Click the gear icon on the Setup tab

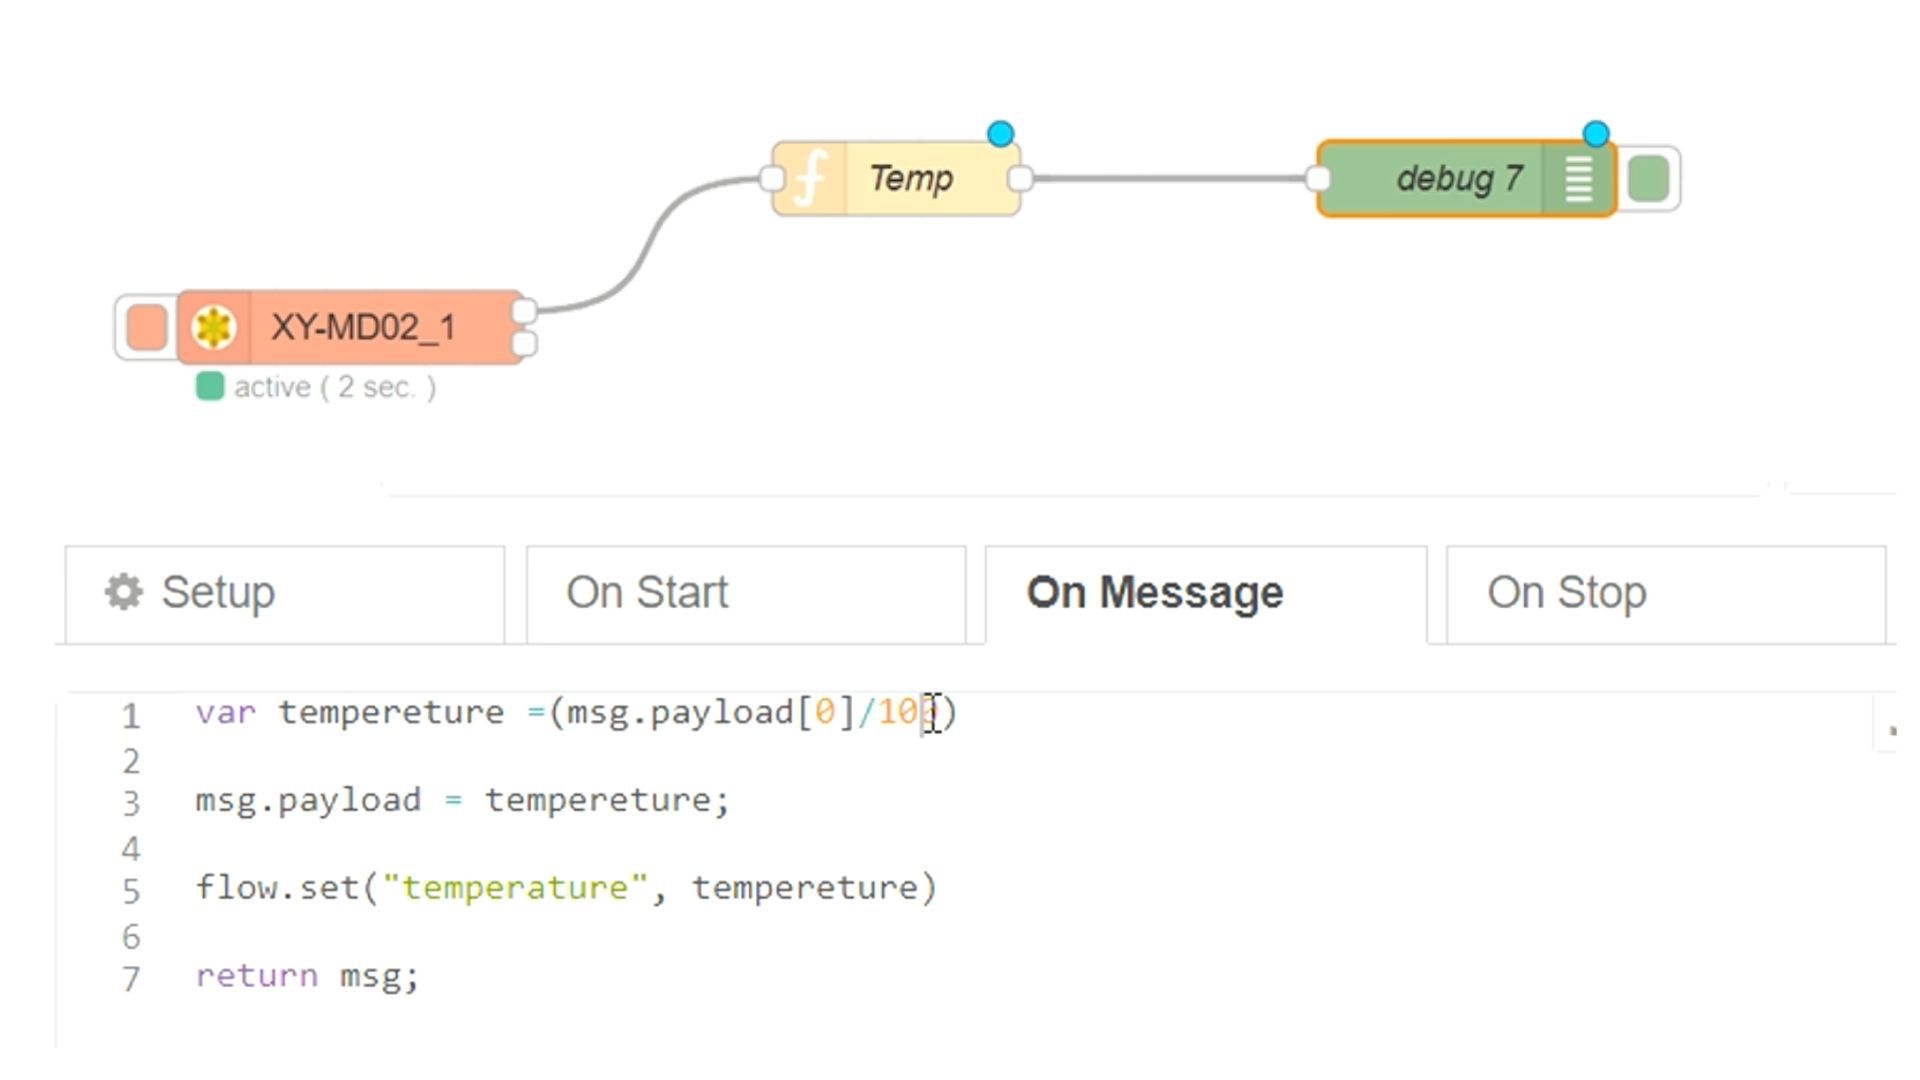(122, 592)
